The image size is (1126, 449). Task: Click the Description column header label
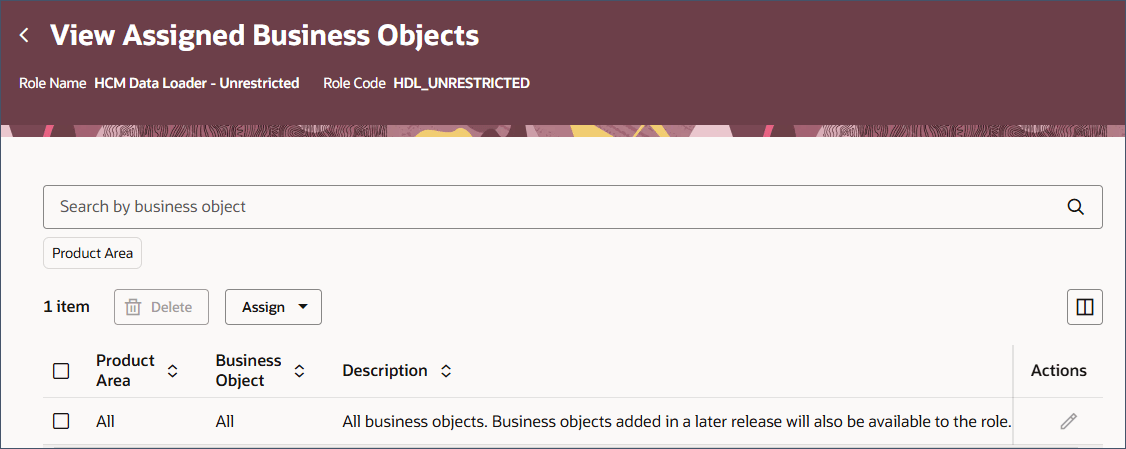click(385, 371)
